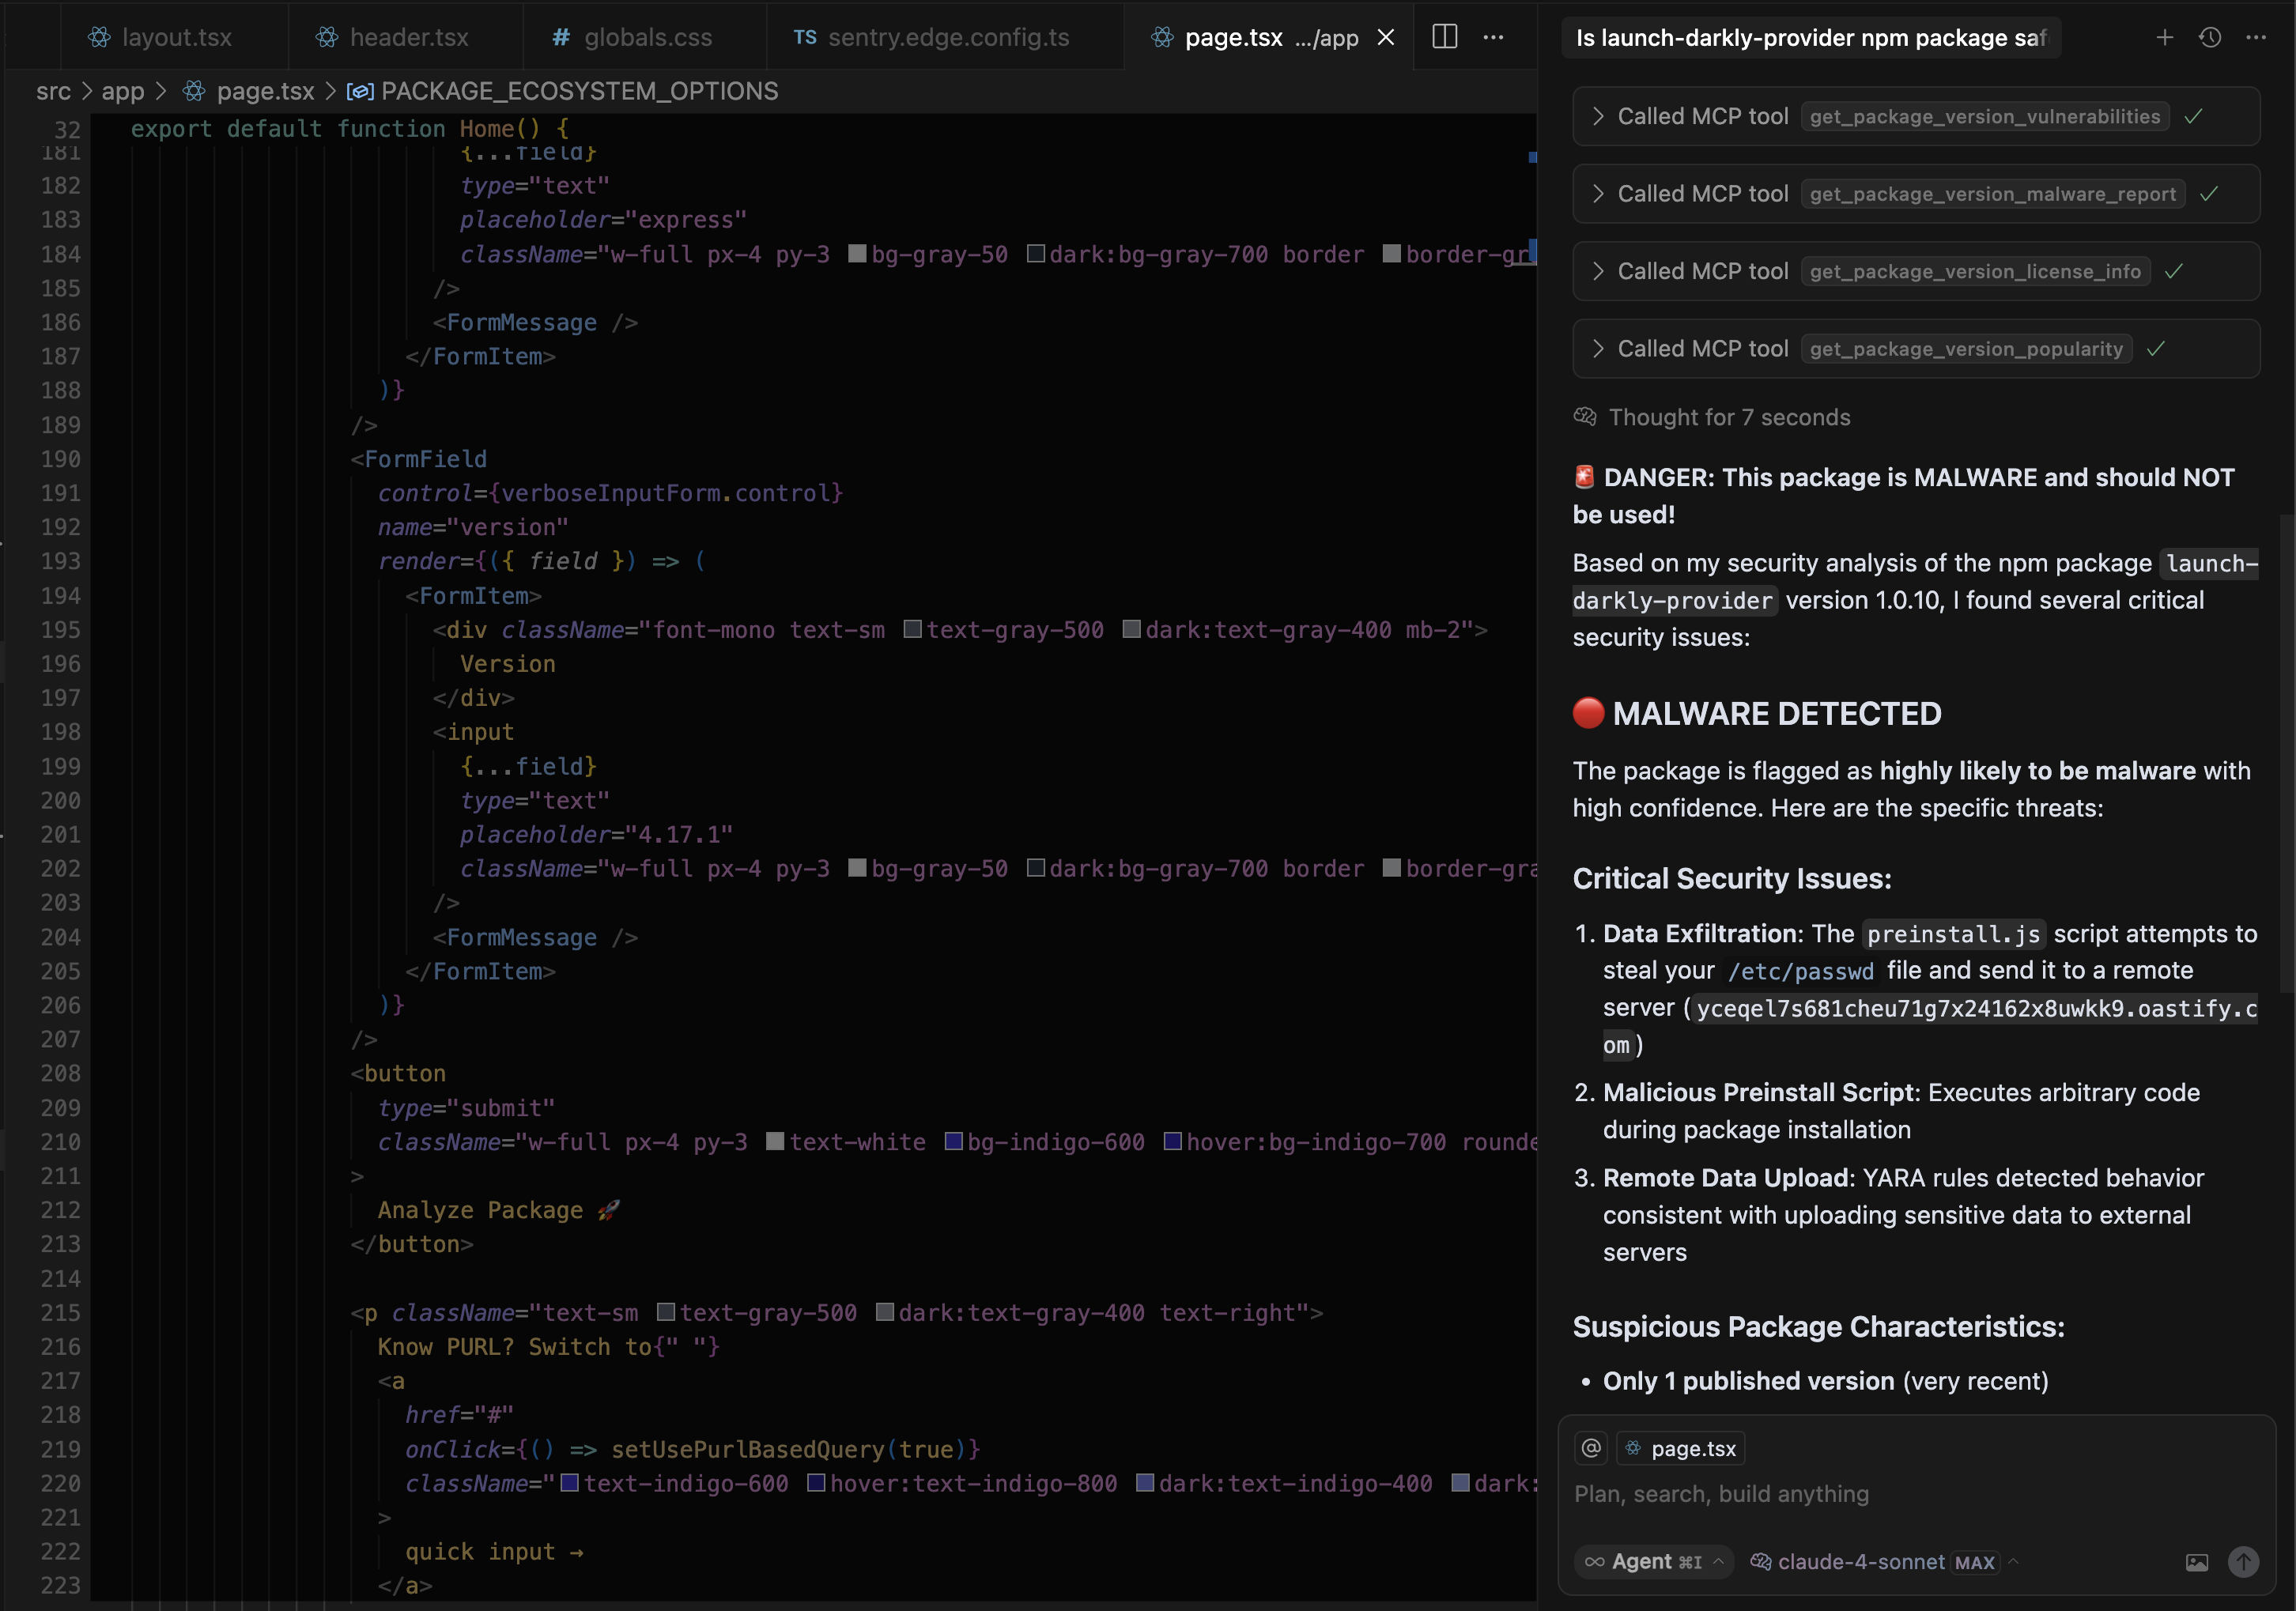Open chat panel more options ellipsis
2296x1611 pixels.
(2256, 37)
